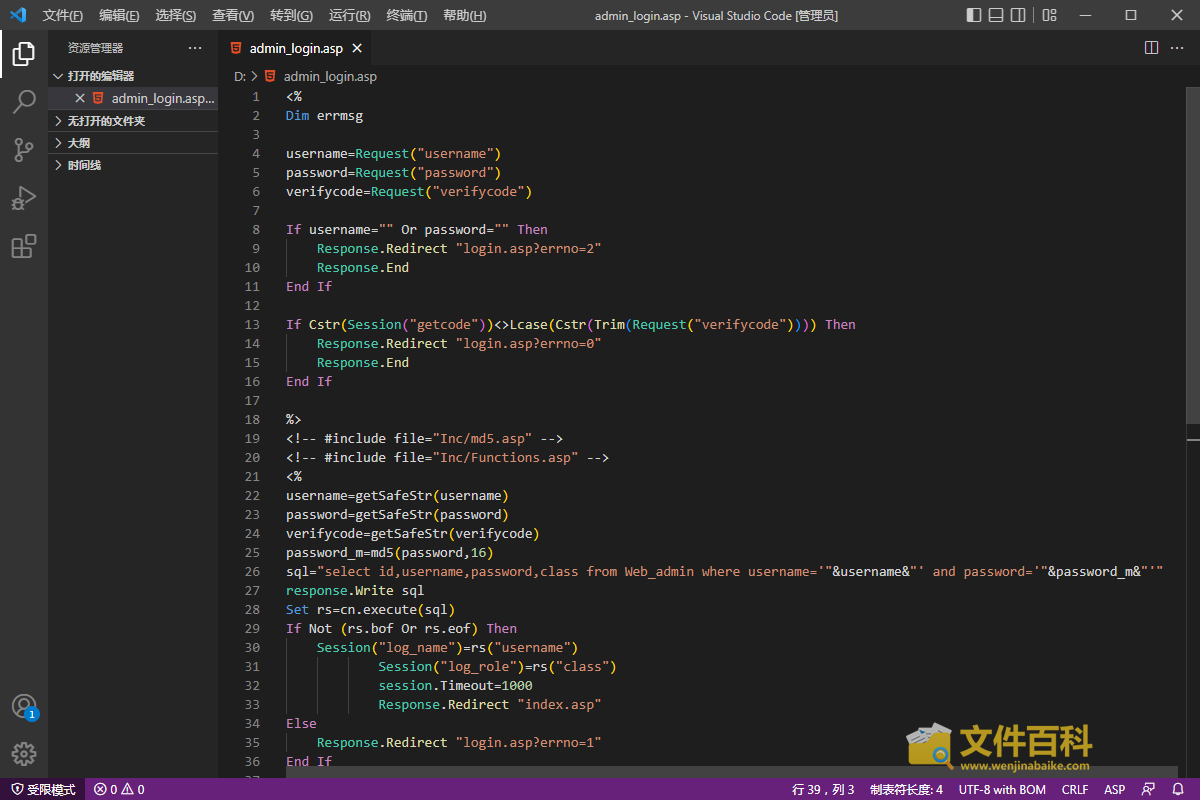1200x800 pixels.
Task: Click the username=Request("username") line
Action: [x=393, y=153]
